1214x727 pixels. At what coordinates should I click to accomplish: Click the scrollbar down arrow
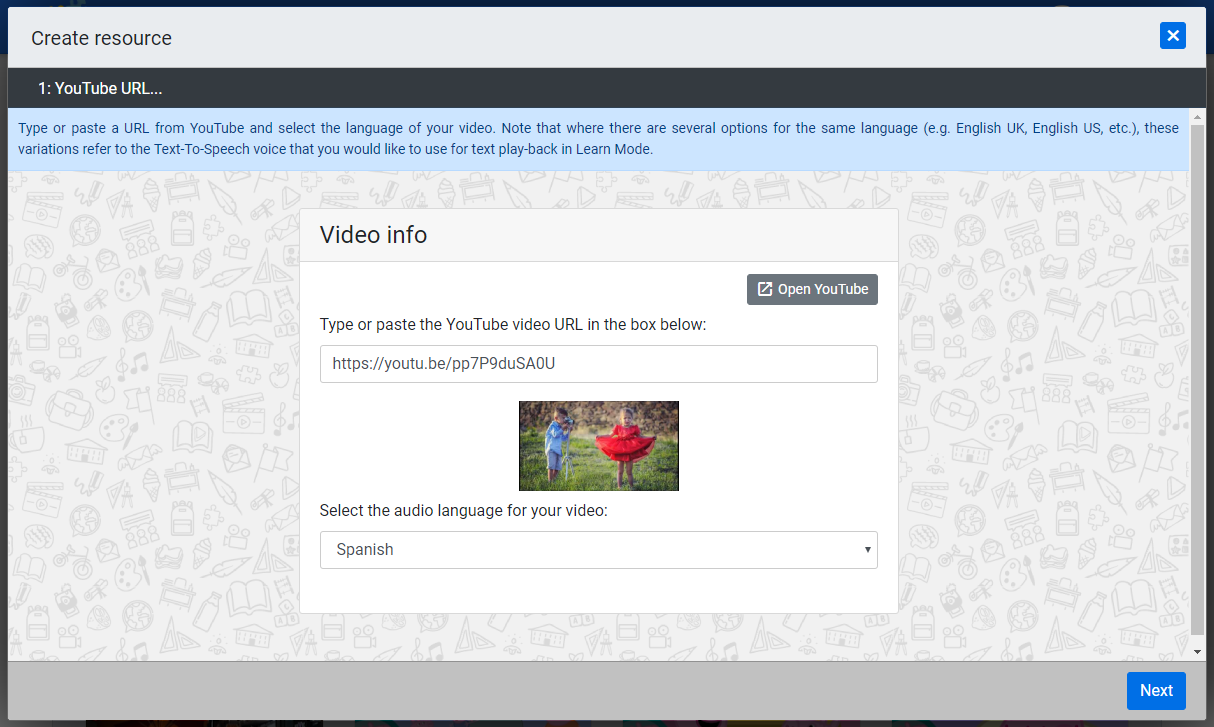(x=1197, y=652)
